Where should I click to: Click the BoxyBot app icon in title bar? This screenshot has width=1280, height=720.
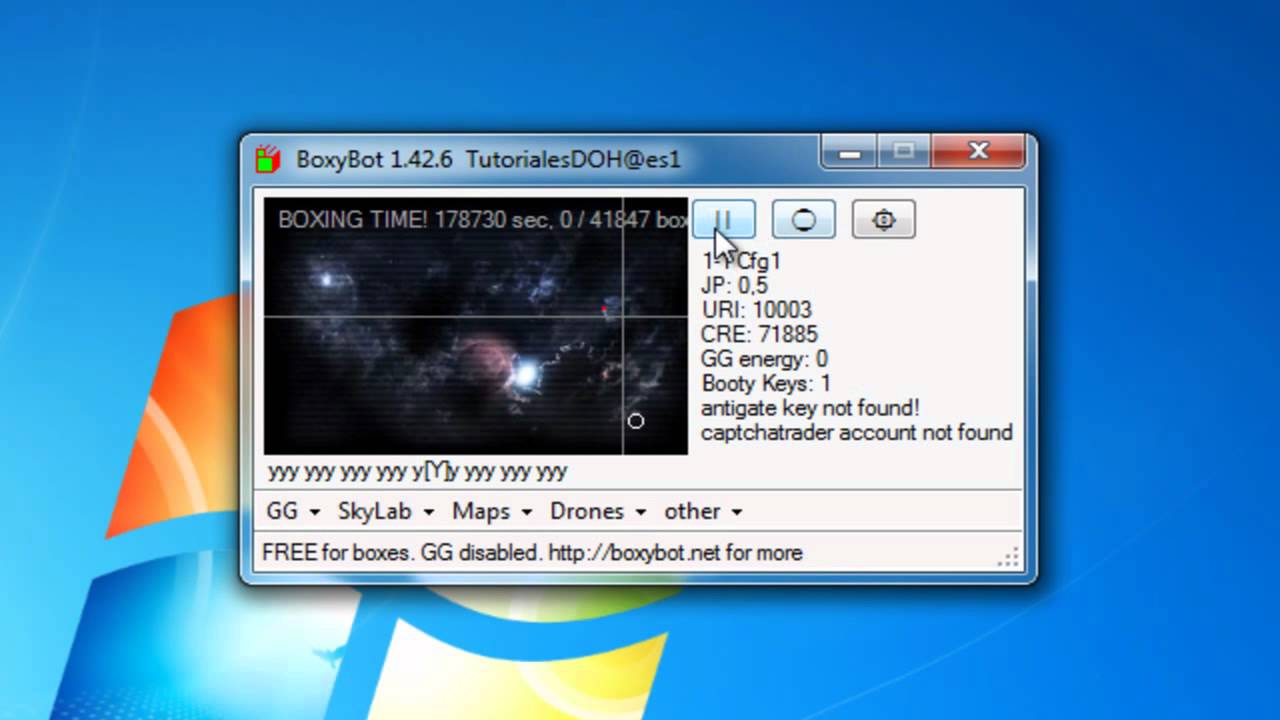click(x=267, y=159)
